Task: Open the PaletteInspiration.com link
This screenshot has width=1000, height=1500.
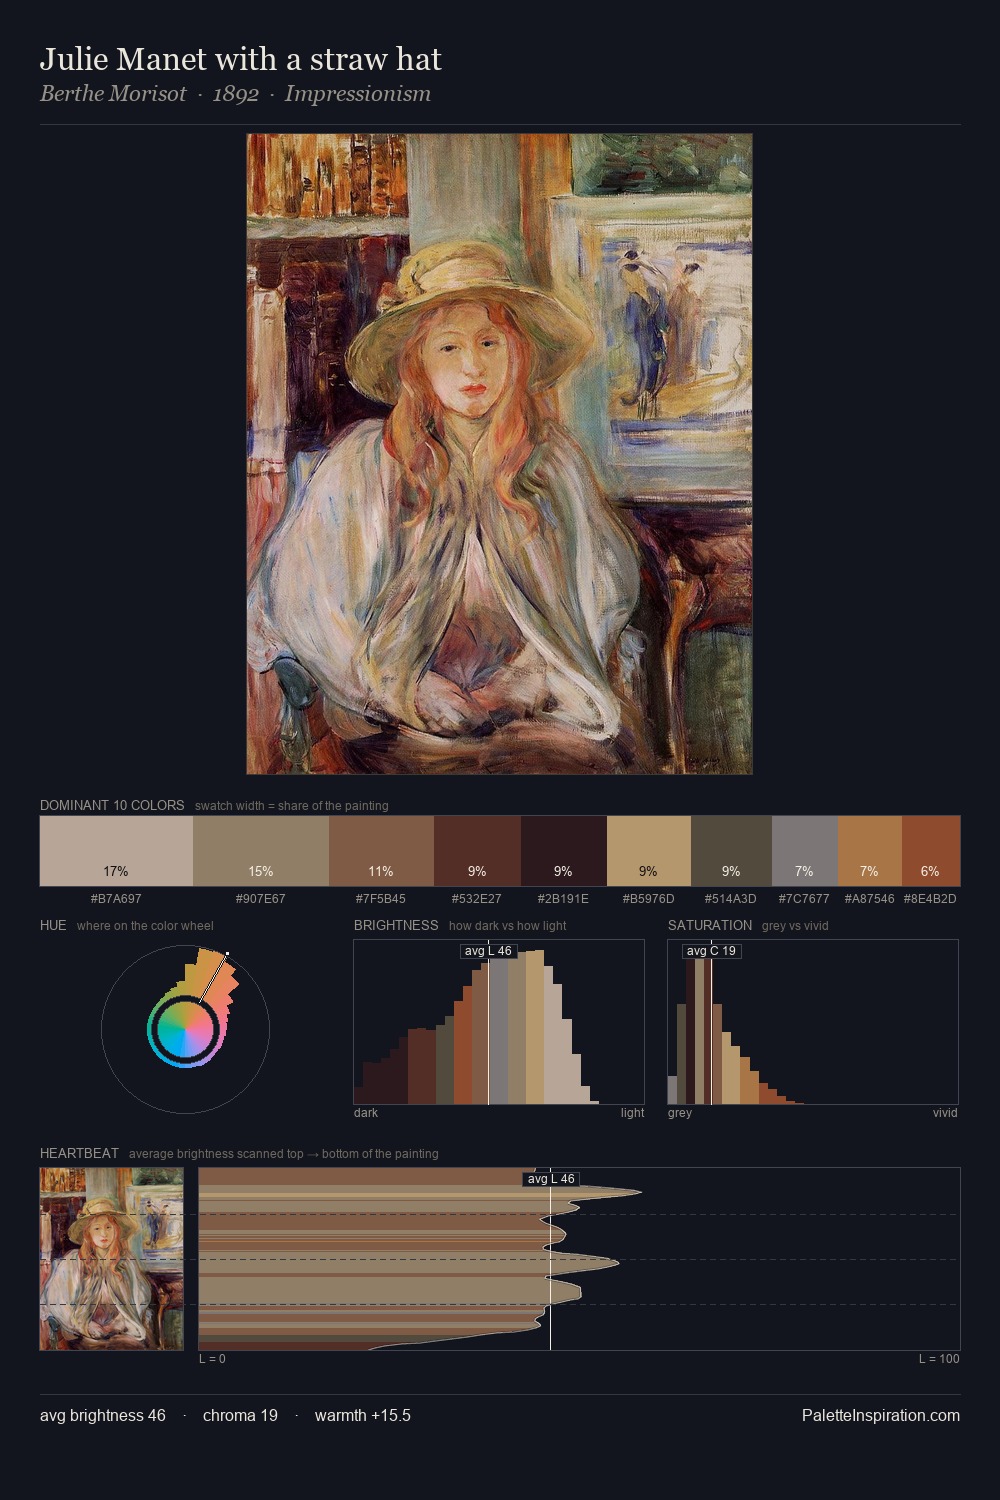Action: pos(881,1415)
